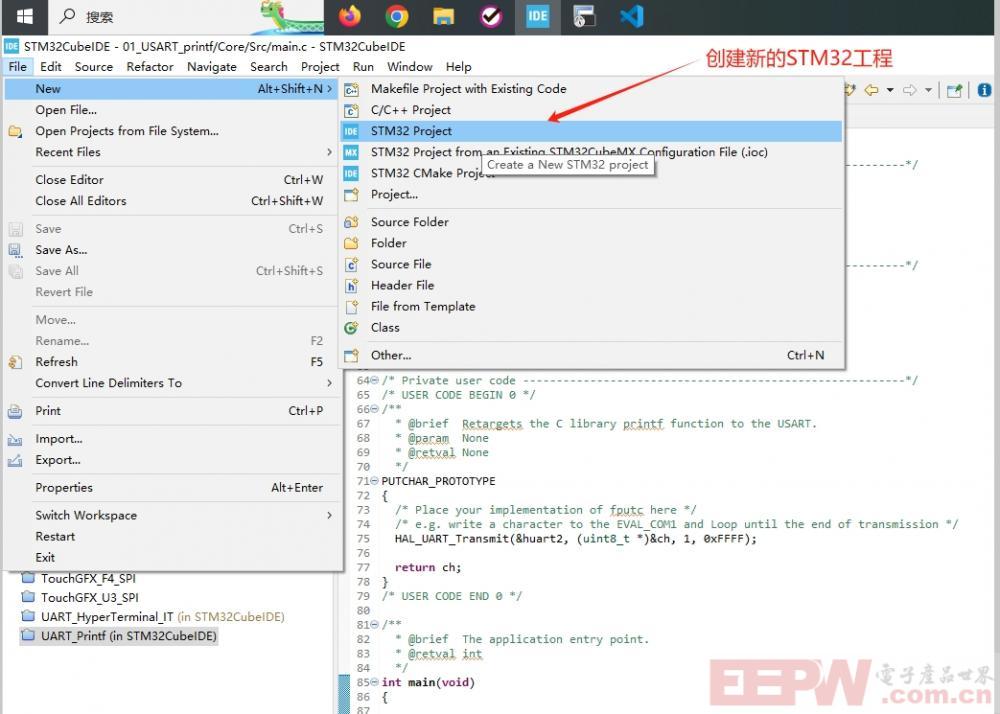Open Import... from File menu
Viewport: 1000px width, 714px height.
(x=173, y=439)
